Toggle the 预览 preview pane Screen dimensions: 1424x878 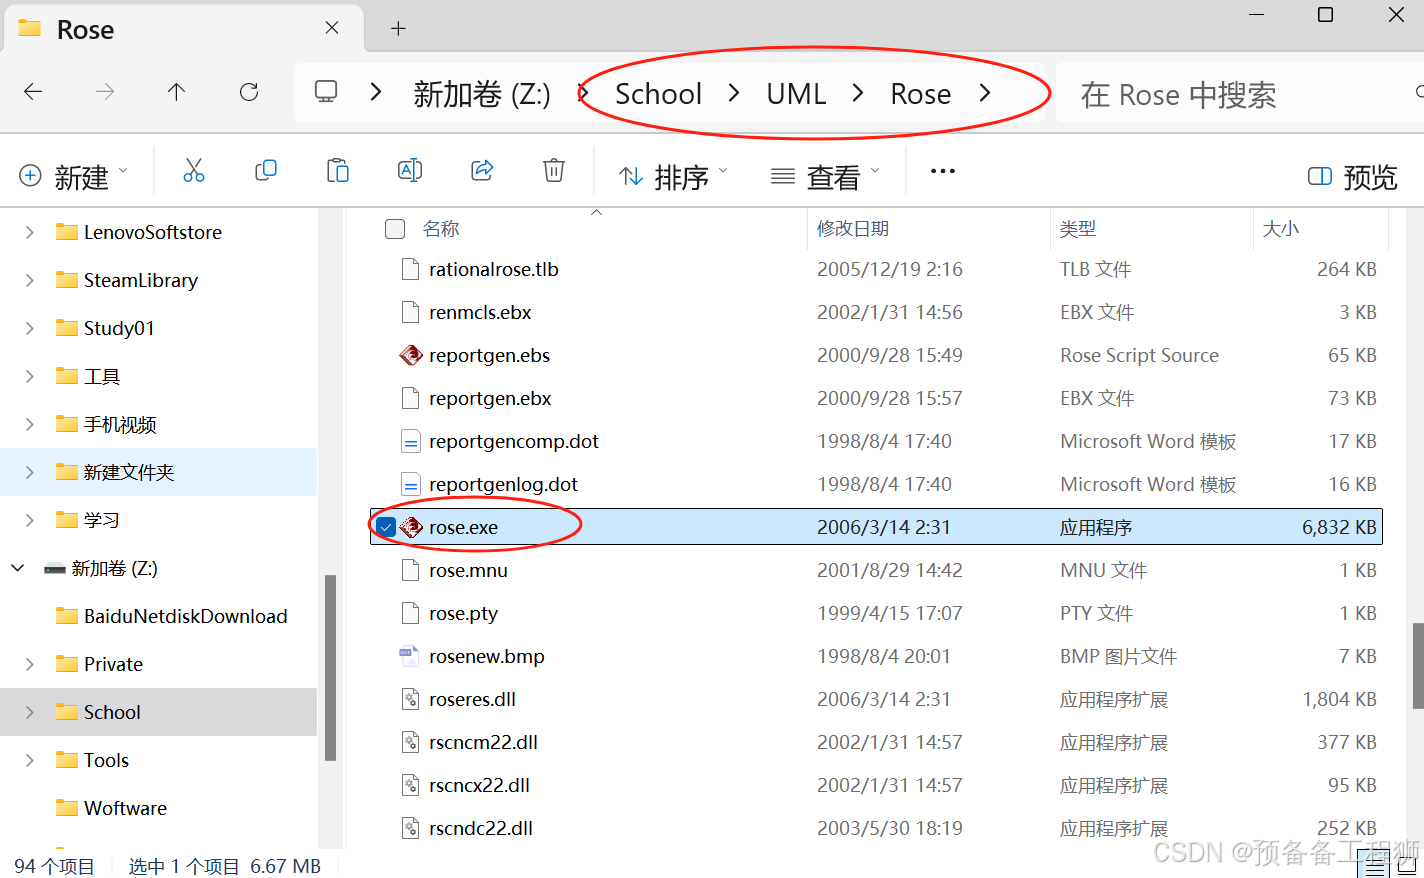click(x=1352, y=177)
